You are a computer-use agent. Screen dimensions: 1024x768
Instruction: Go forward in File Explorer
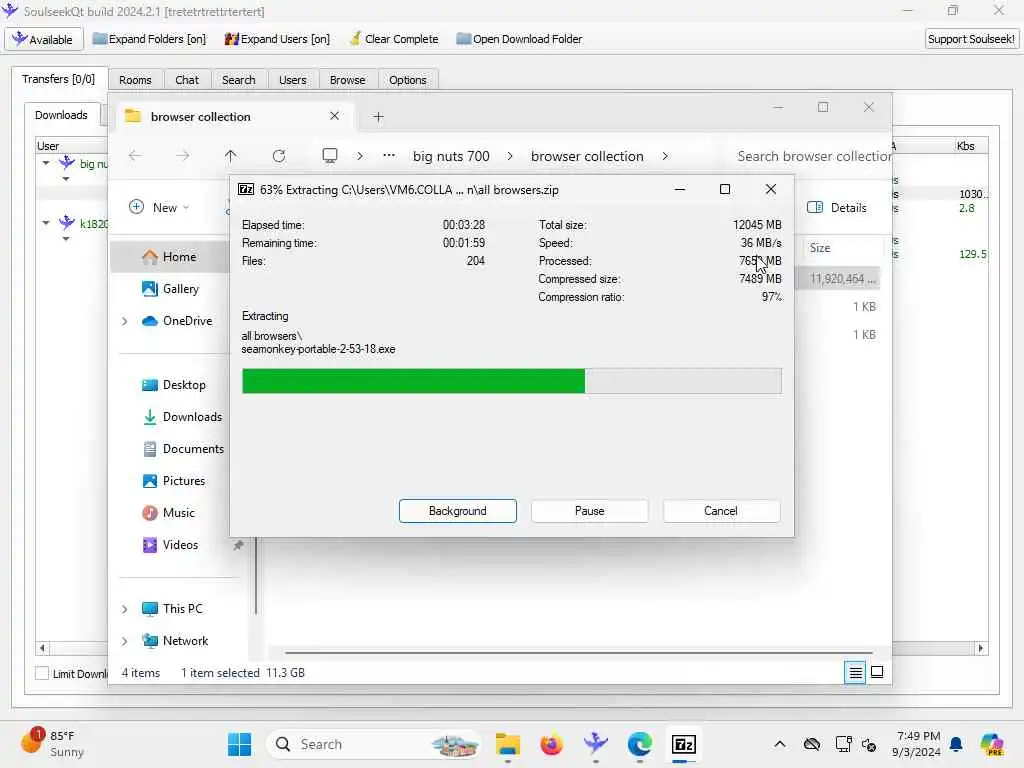(183, 156)
